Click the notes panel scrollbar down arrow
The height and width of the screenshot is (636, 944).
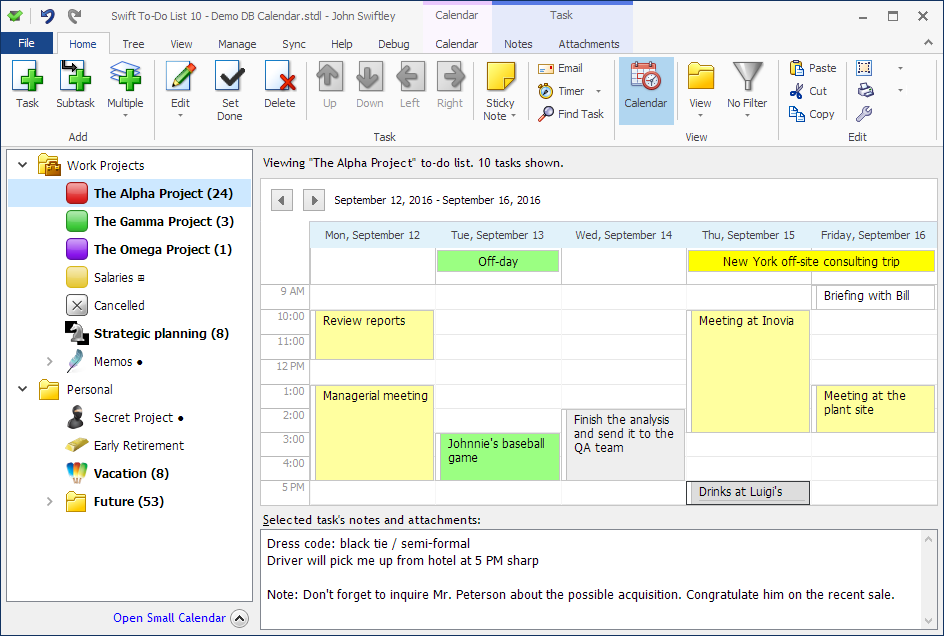tap(928, 622)
